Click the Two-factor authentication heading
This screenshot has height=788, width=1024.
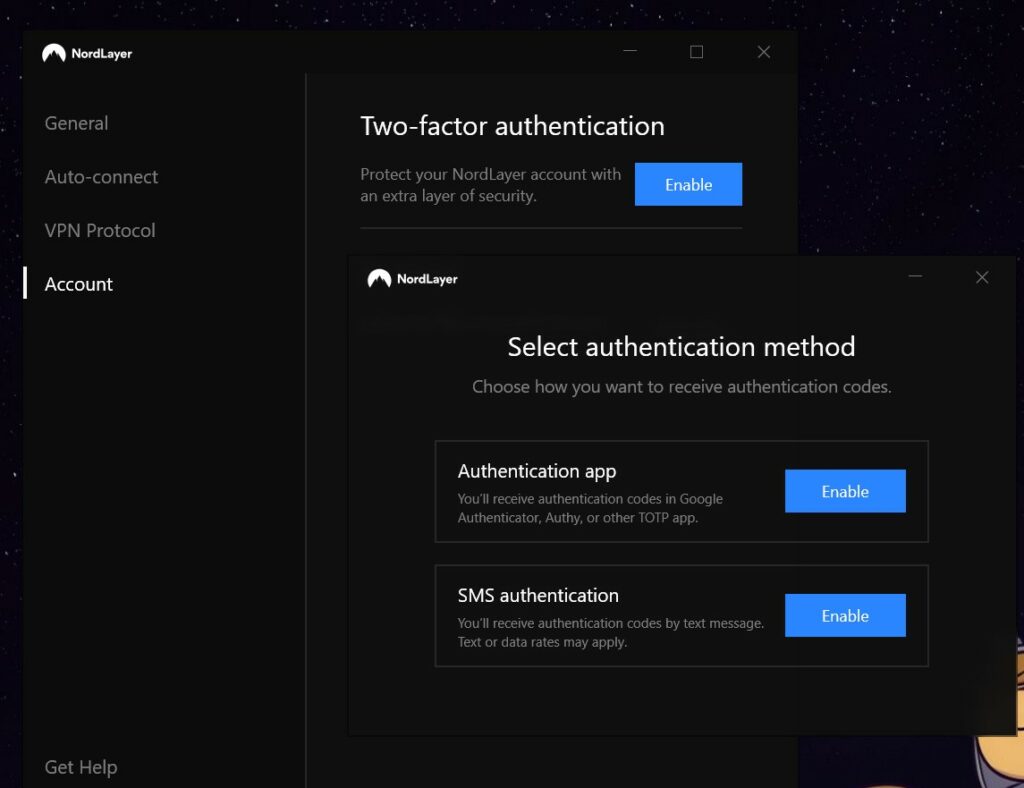[x=512, y=126]
